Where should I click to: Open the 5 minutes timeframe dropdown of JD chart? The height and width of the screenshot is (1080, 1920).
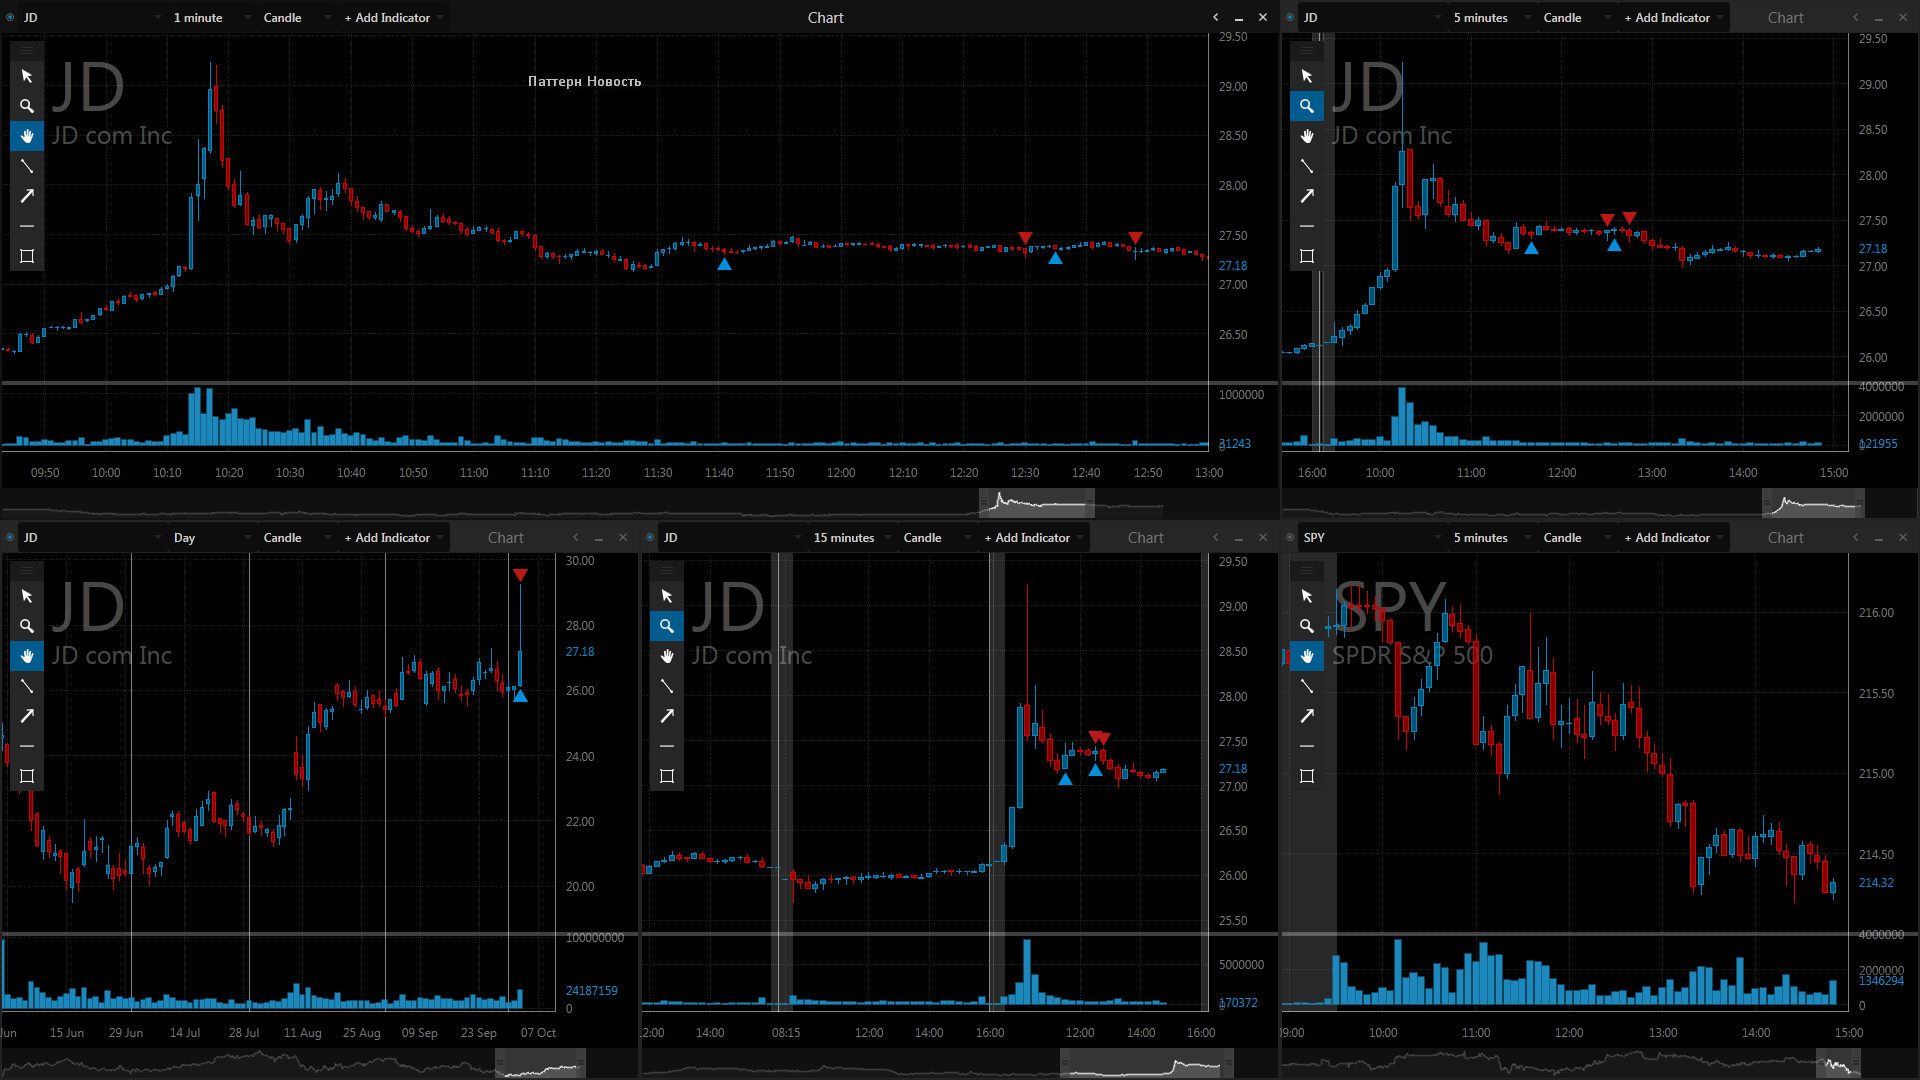1490,18
